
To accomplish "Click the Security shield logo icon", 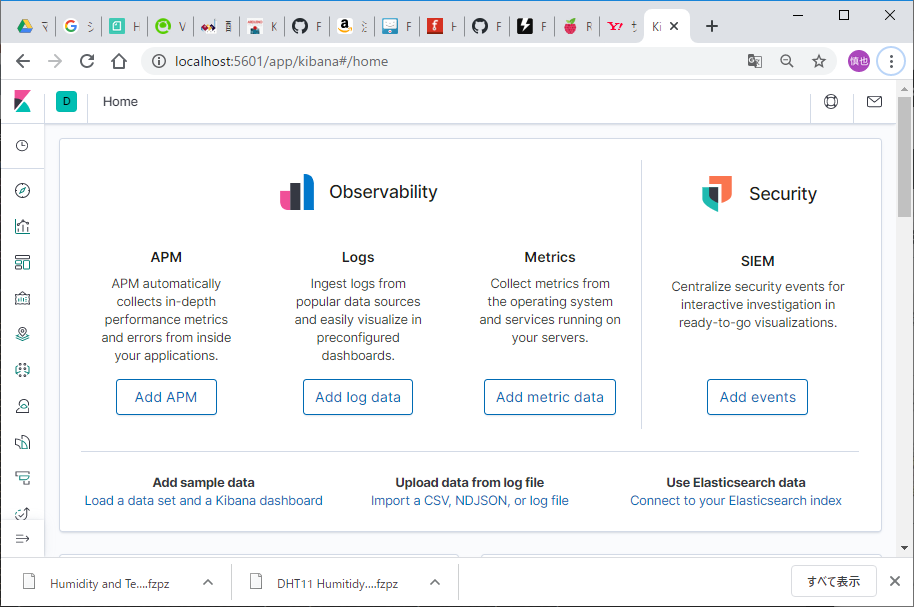I will coord(717,193).
